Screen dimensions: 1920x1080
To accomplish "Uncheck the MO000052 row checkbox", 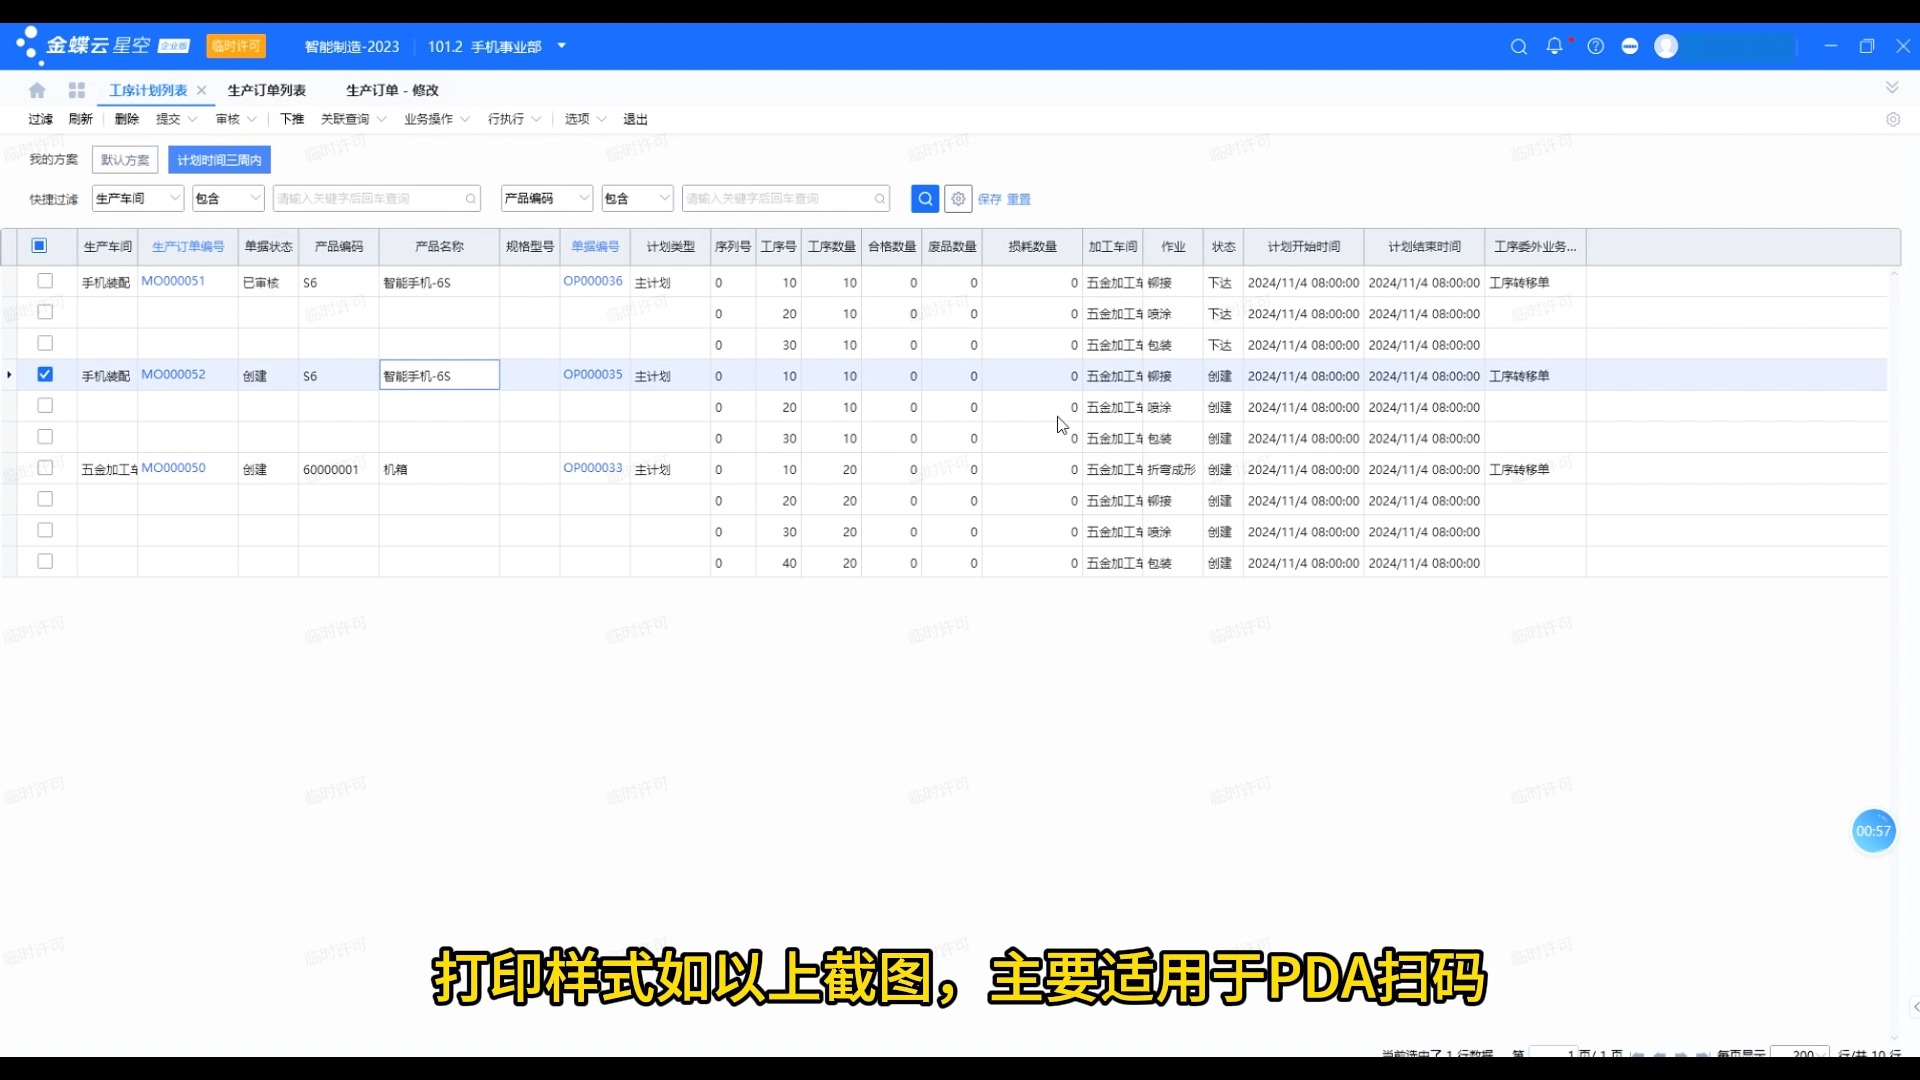I will (45, 374).
